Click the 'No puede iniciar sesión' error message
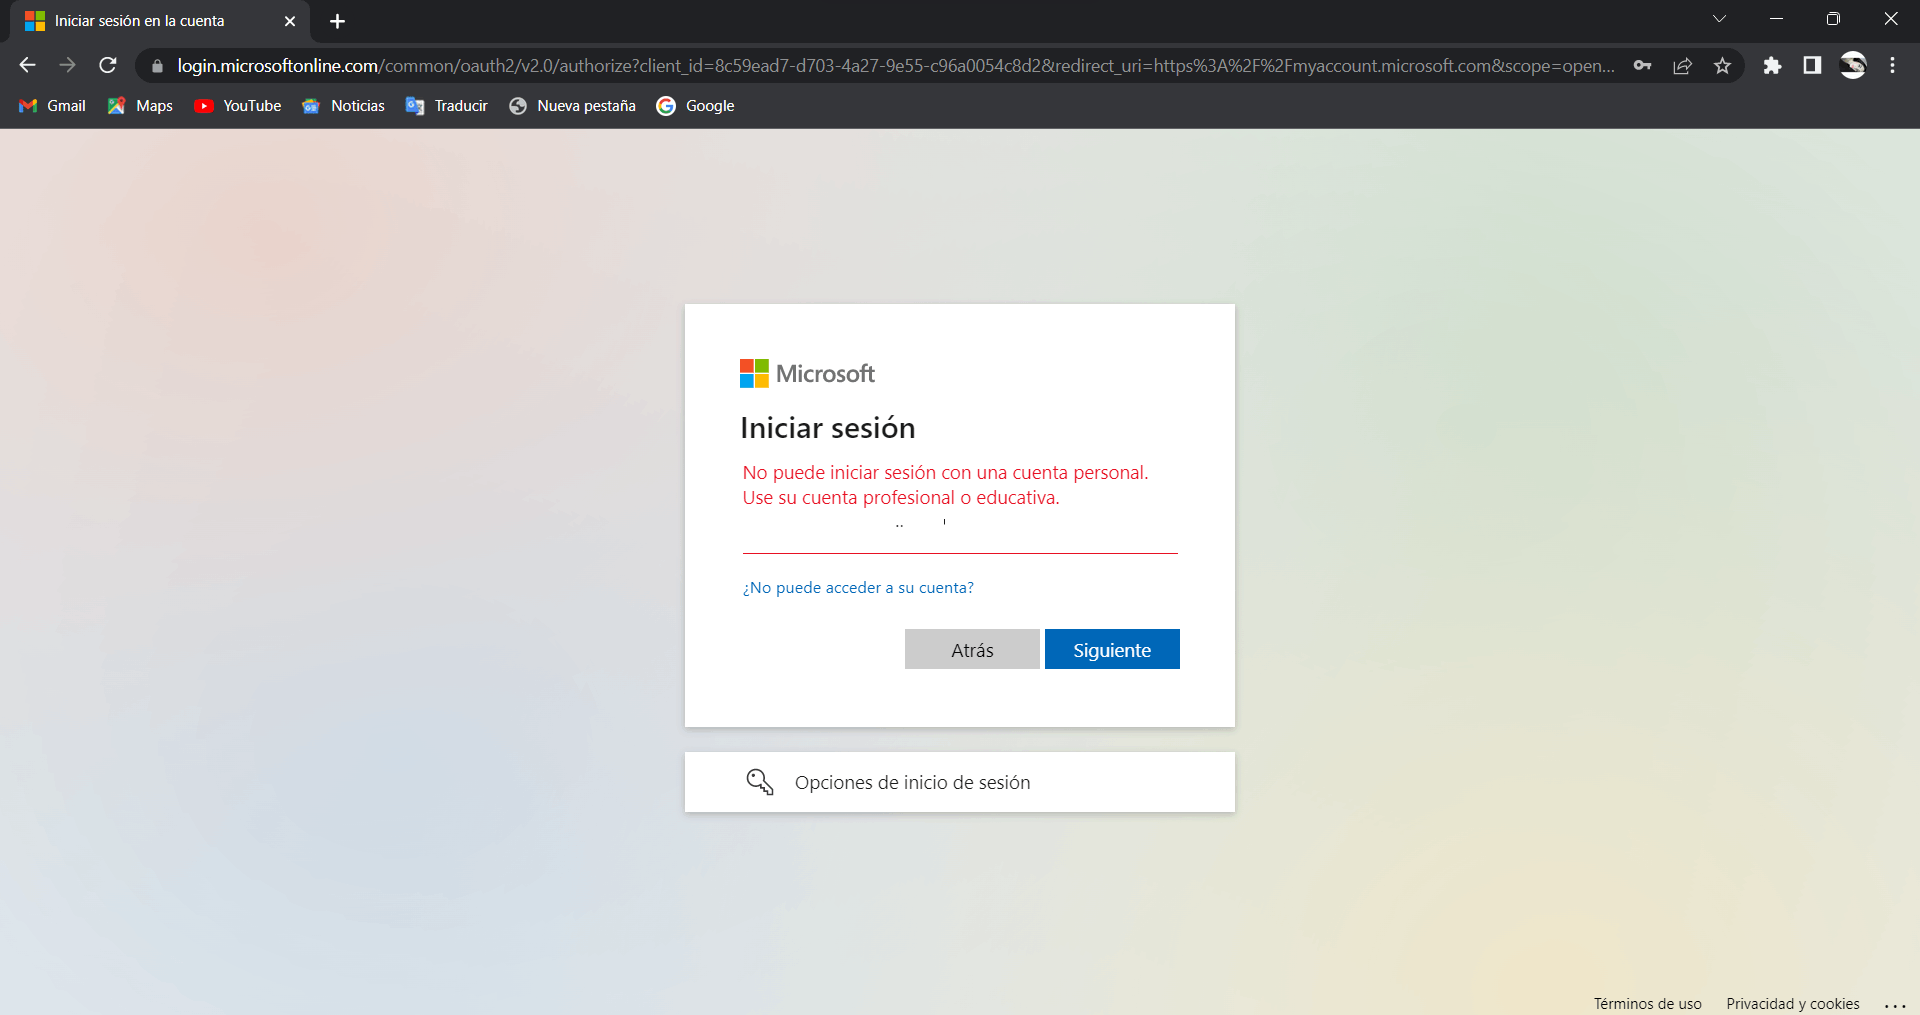1920x1015 pixels. [945, 485]
